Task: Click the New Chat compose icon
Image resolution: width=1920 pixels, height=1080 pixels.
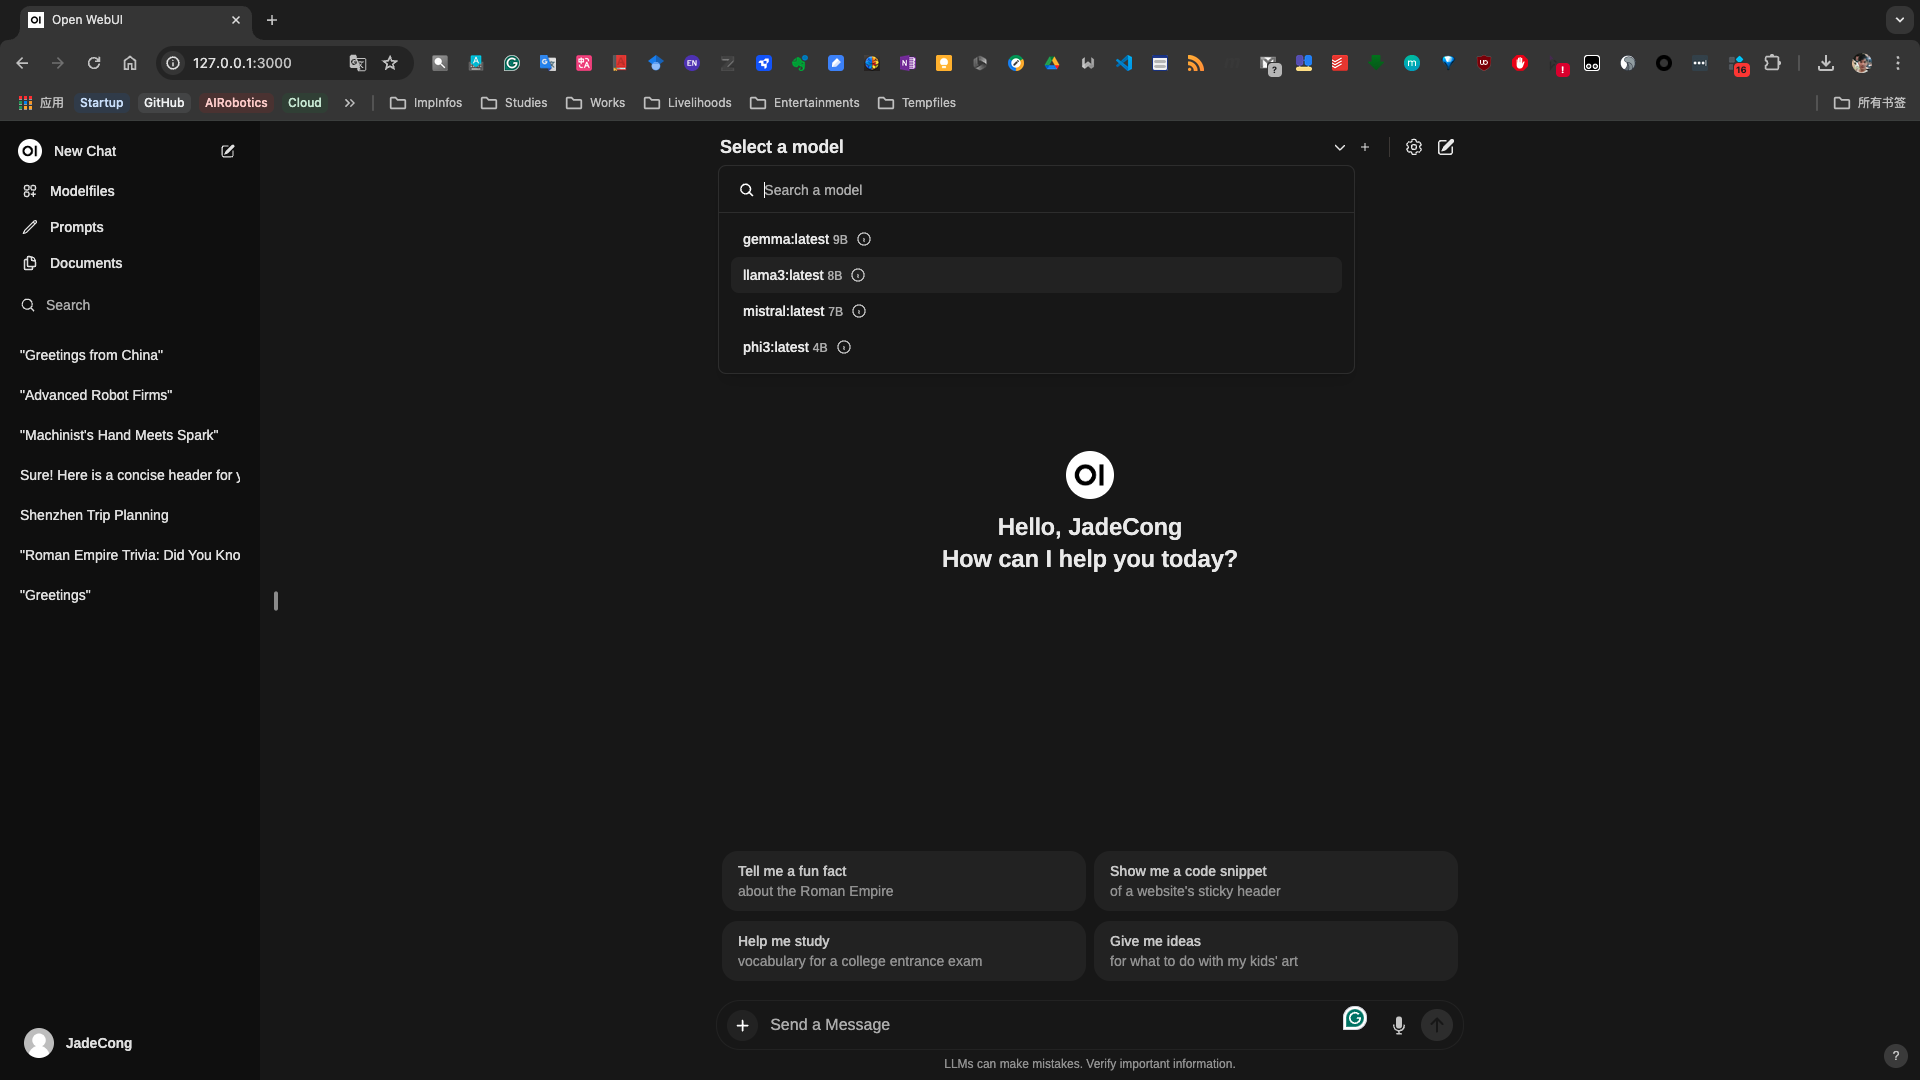Action: pos(227,150)
